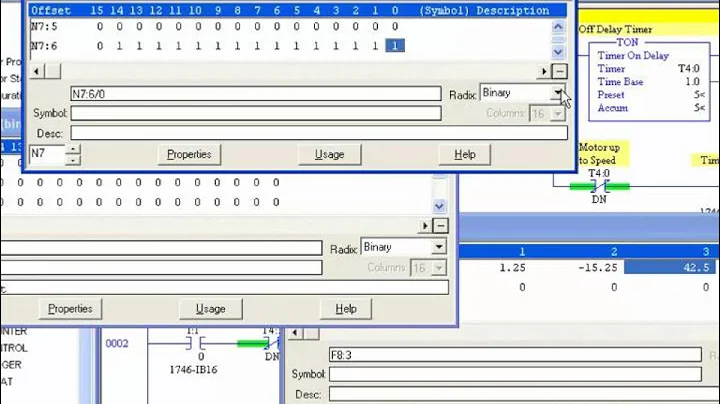Screen dimensions: 720x404
Task: Click Properties button in lower binary window
Action: pos(70,309)
